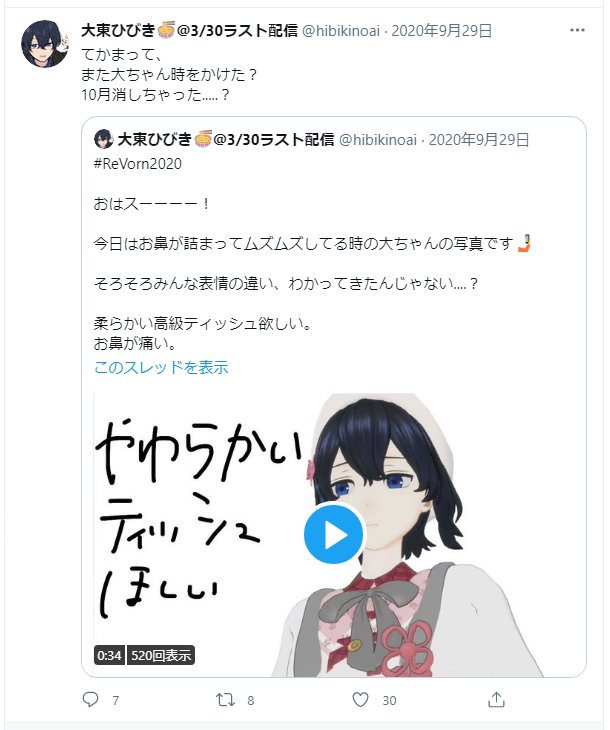Click the 0:34 video duration badge

(x=109, y=655)
